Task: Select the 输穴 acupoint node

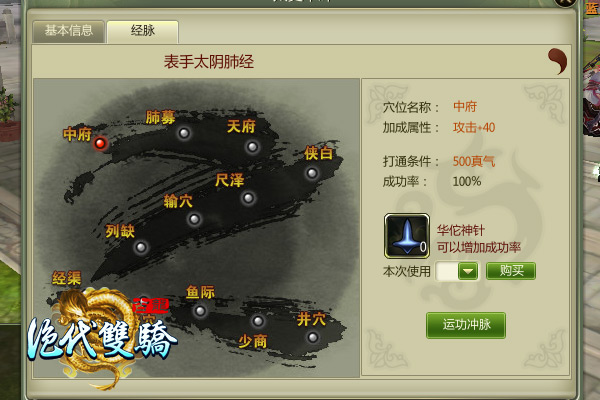Action: [x=194, y=219]
